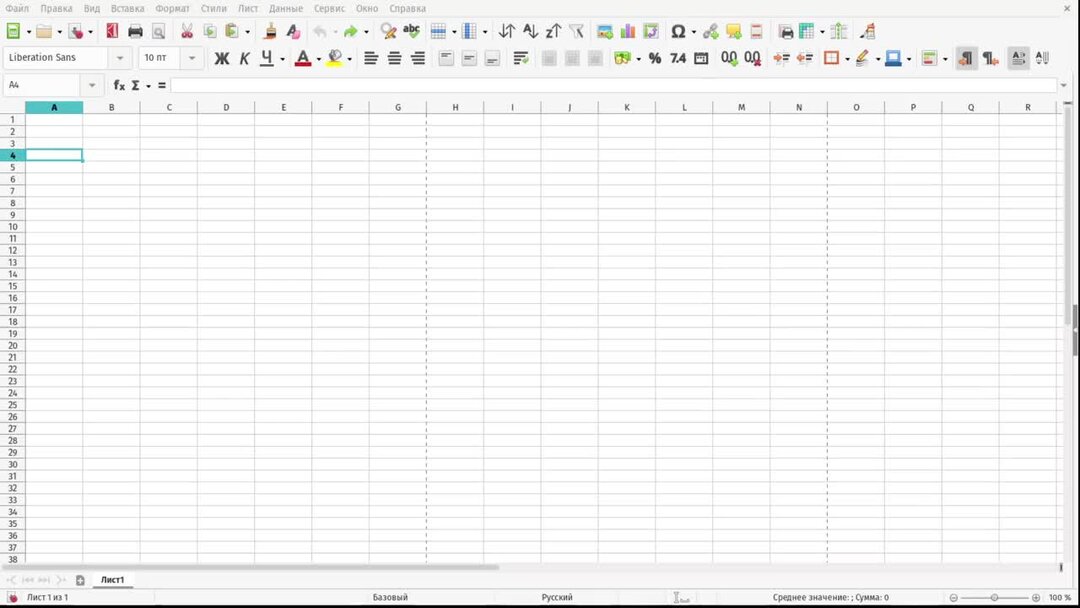Image resolution: width=1080 pixels, height=608 pixels.
Task: Open Print Preview
Action: [x=158, y=31]
